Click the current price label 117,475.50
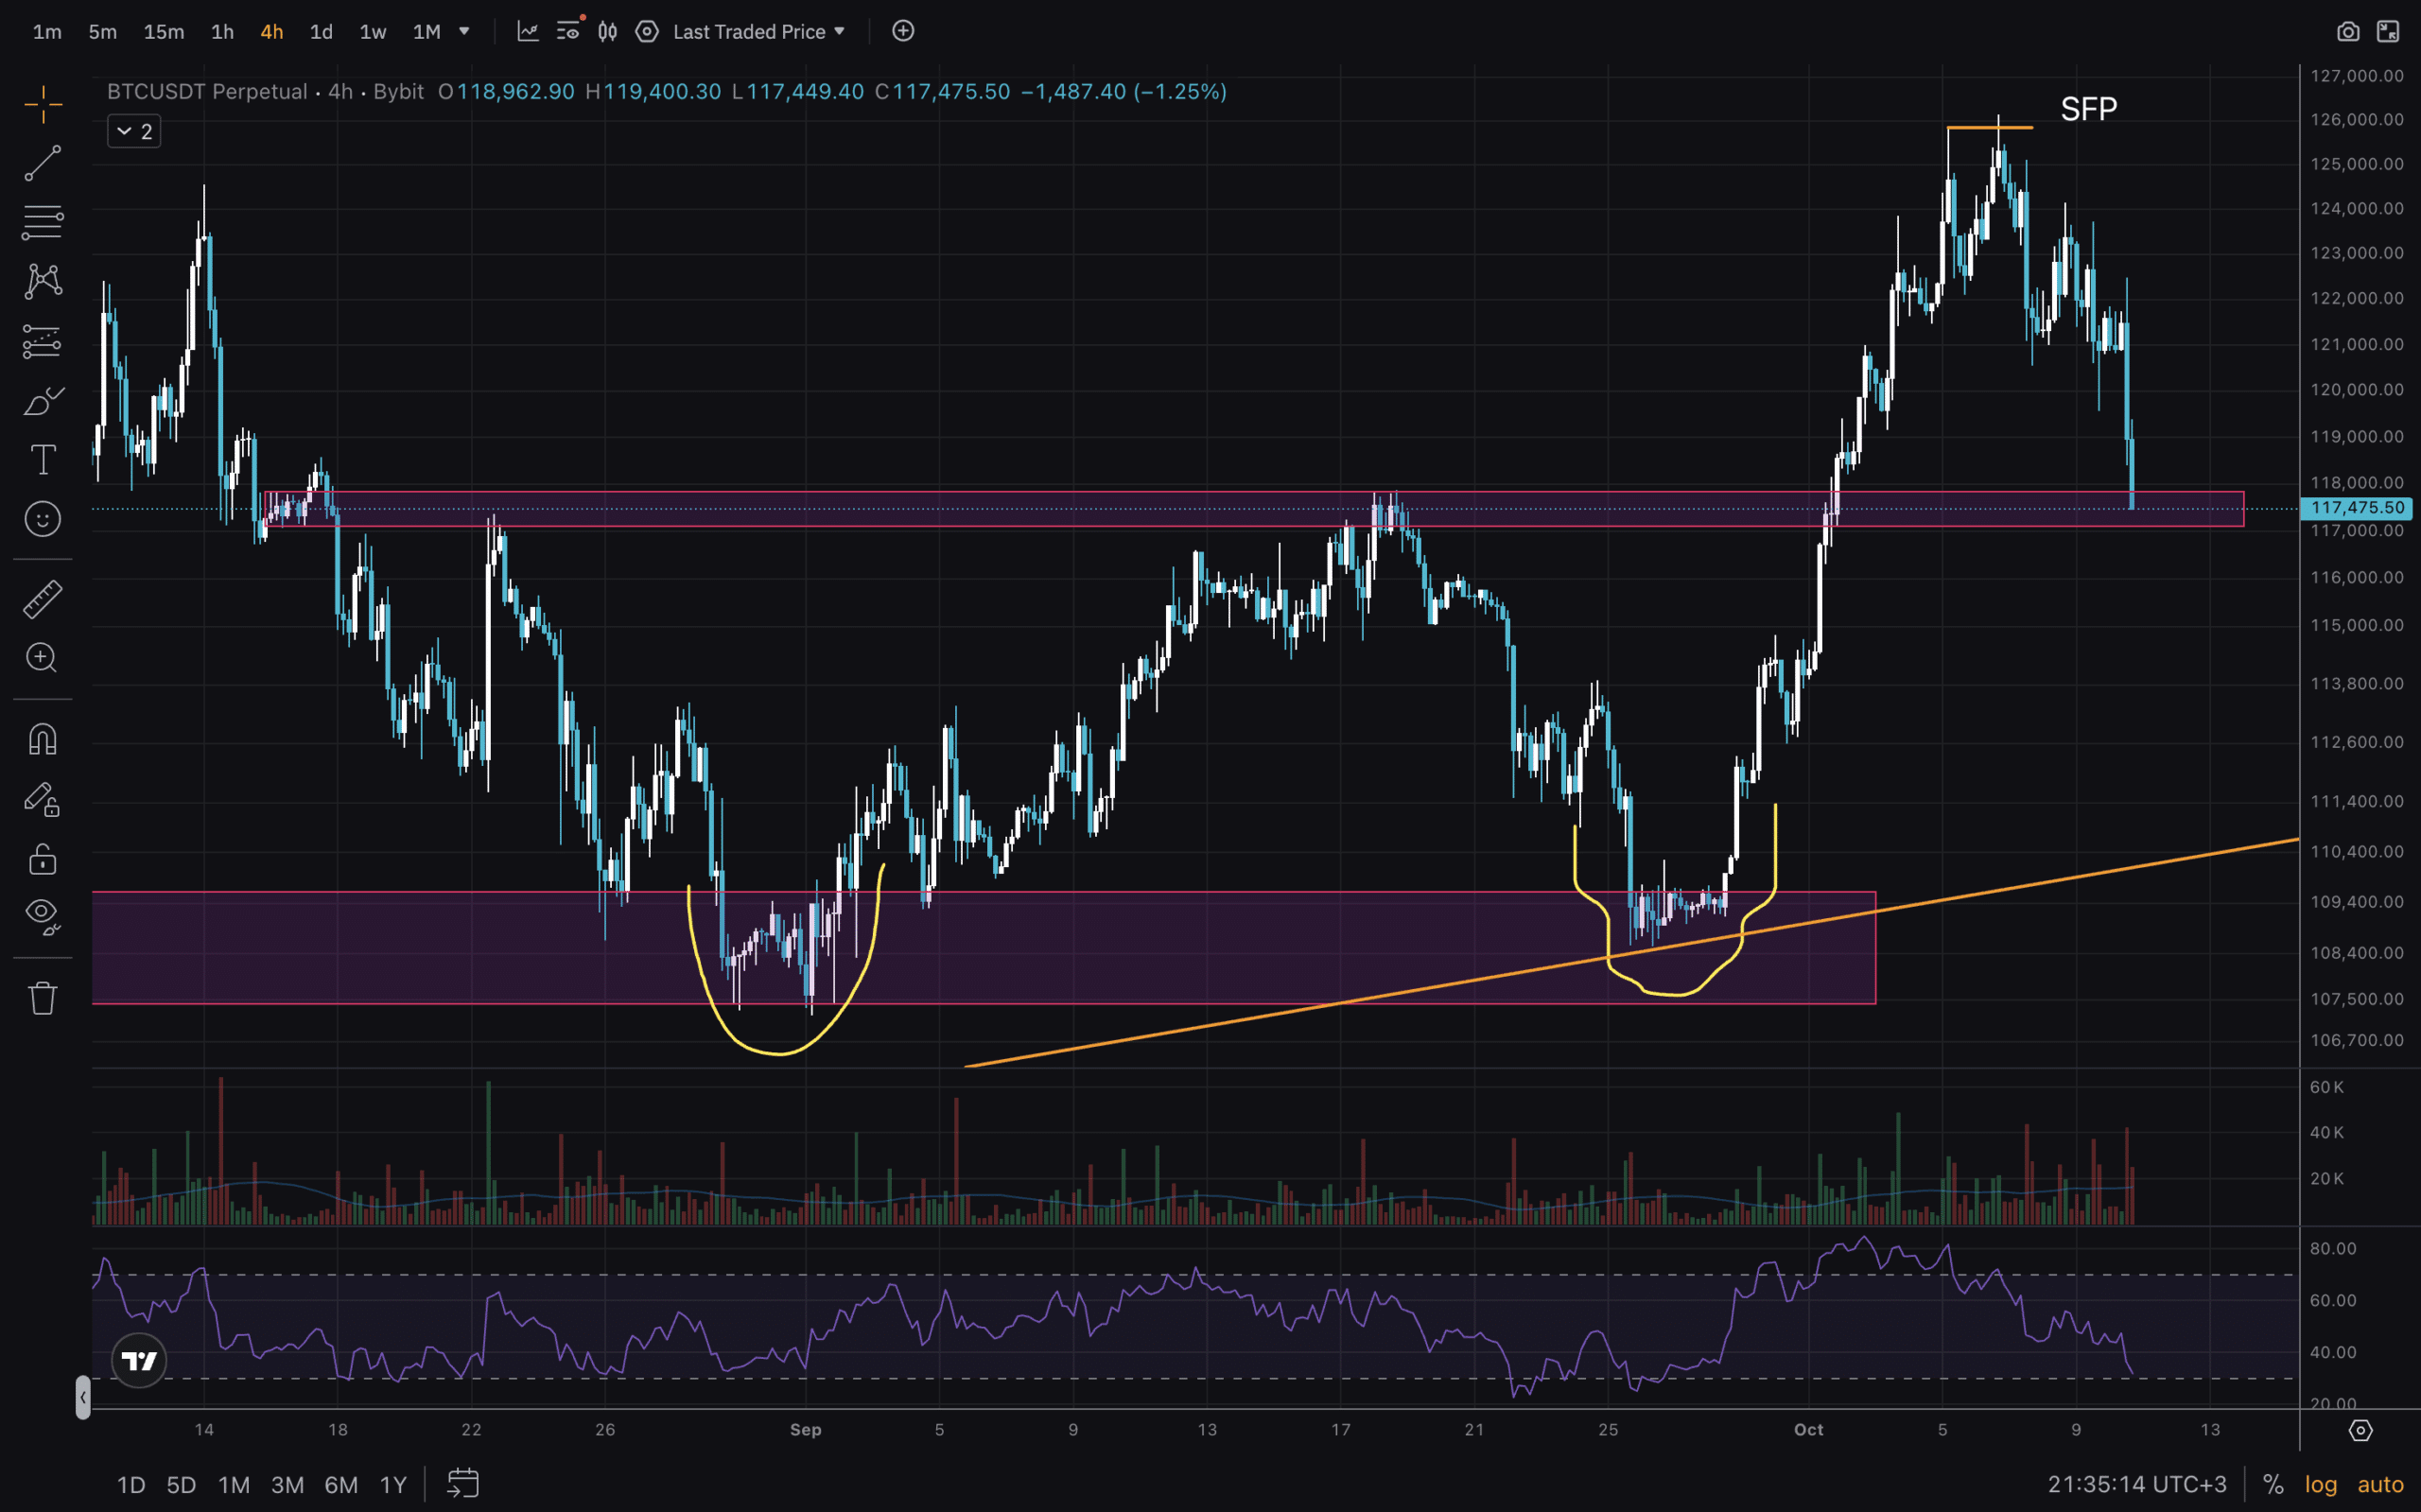This screenshot has width=2421, height=1512. (x=2356, y=508)
